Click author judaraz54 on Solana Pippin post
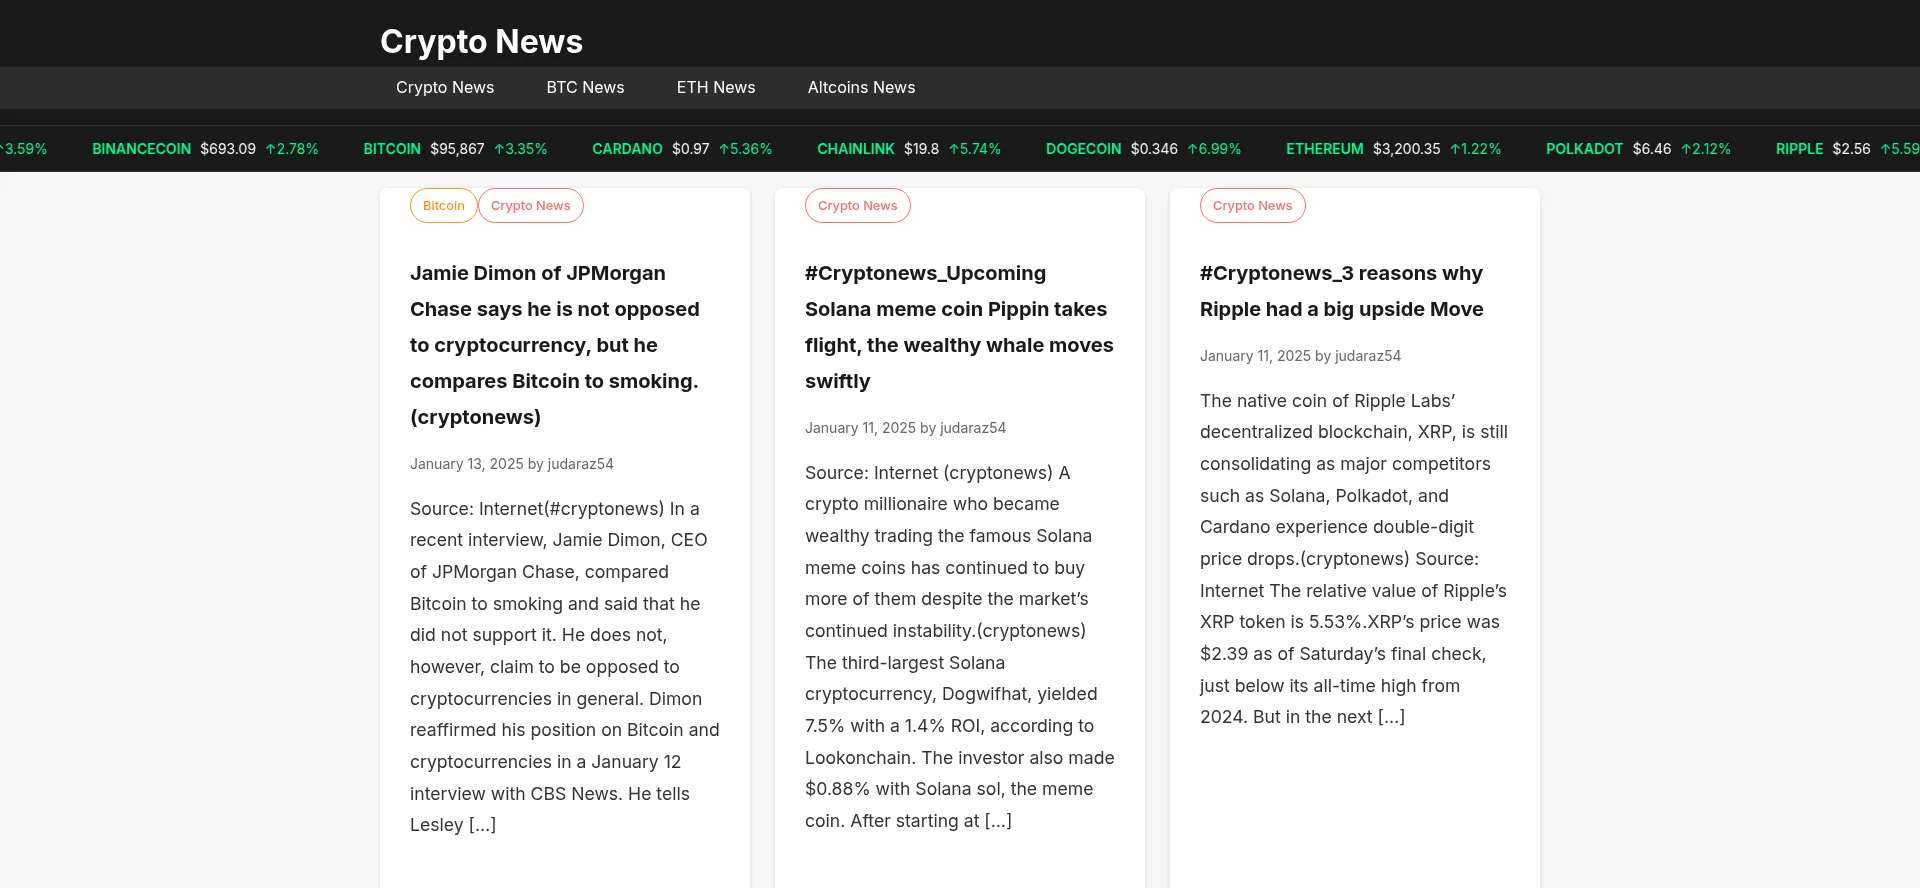 coord(973,428)
